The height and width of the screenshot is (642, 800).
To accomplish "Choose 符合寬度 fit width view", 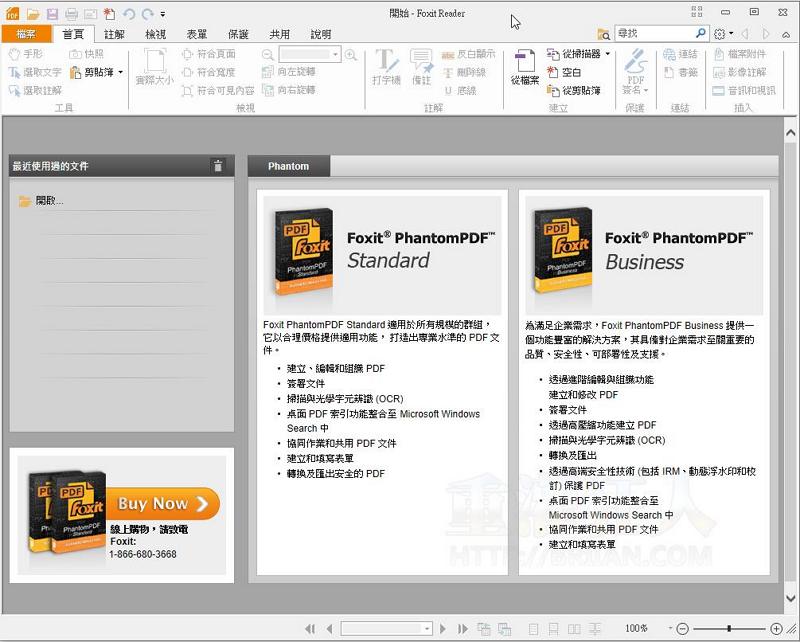I will [209, 72].
